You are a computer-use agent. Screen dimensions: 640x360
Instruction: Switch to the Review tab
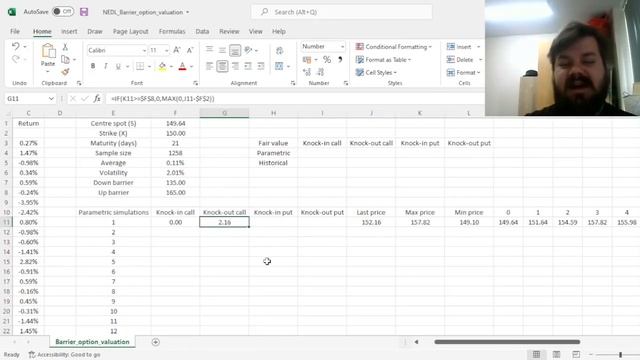(229, 31)
